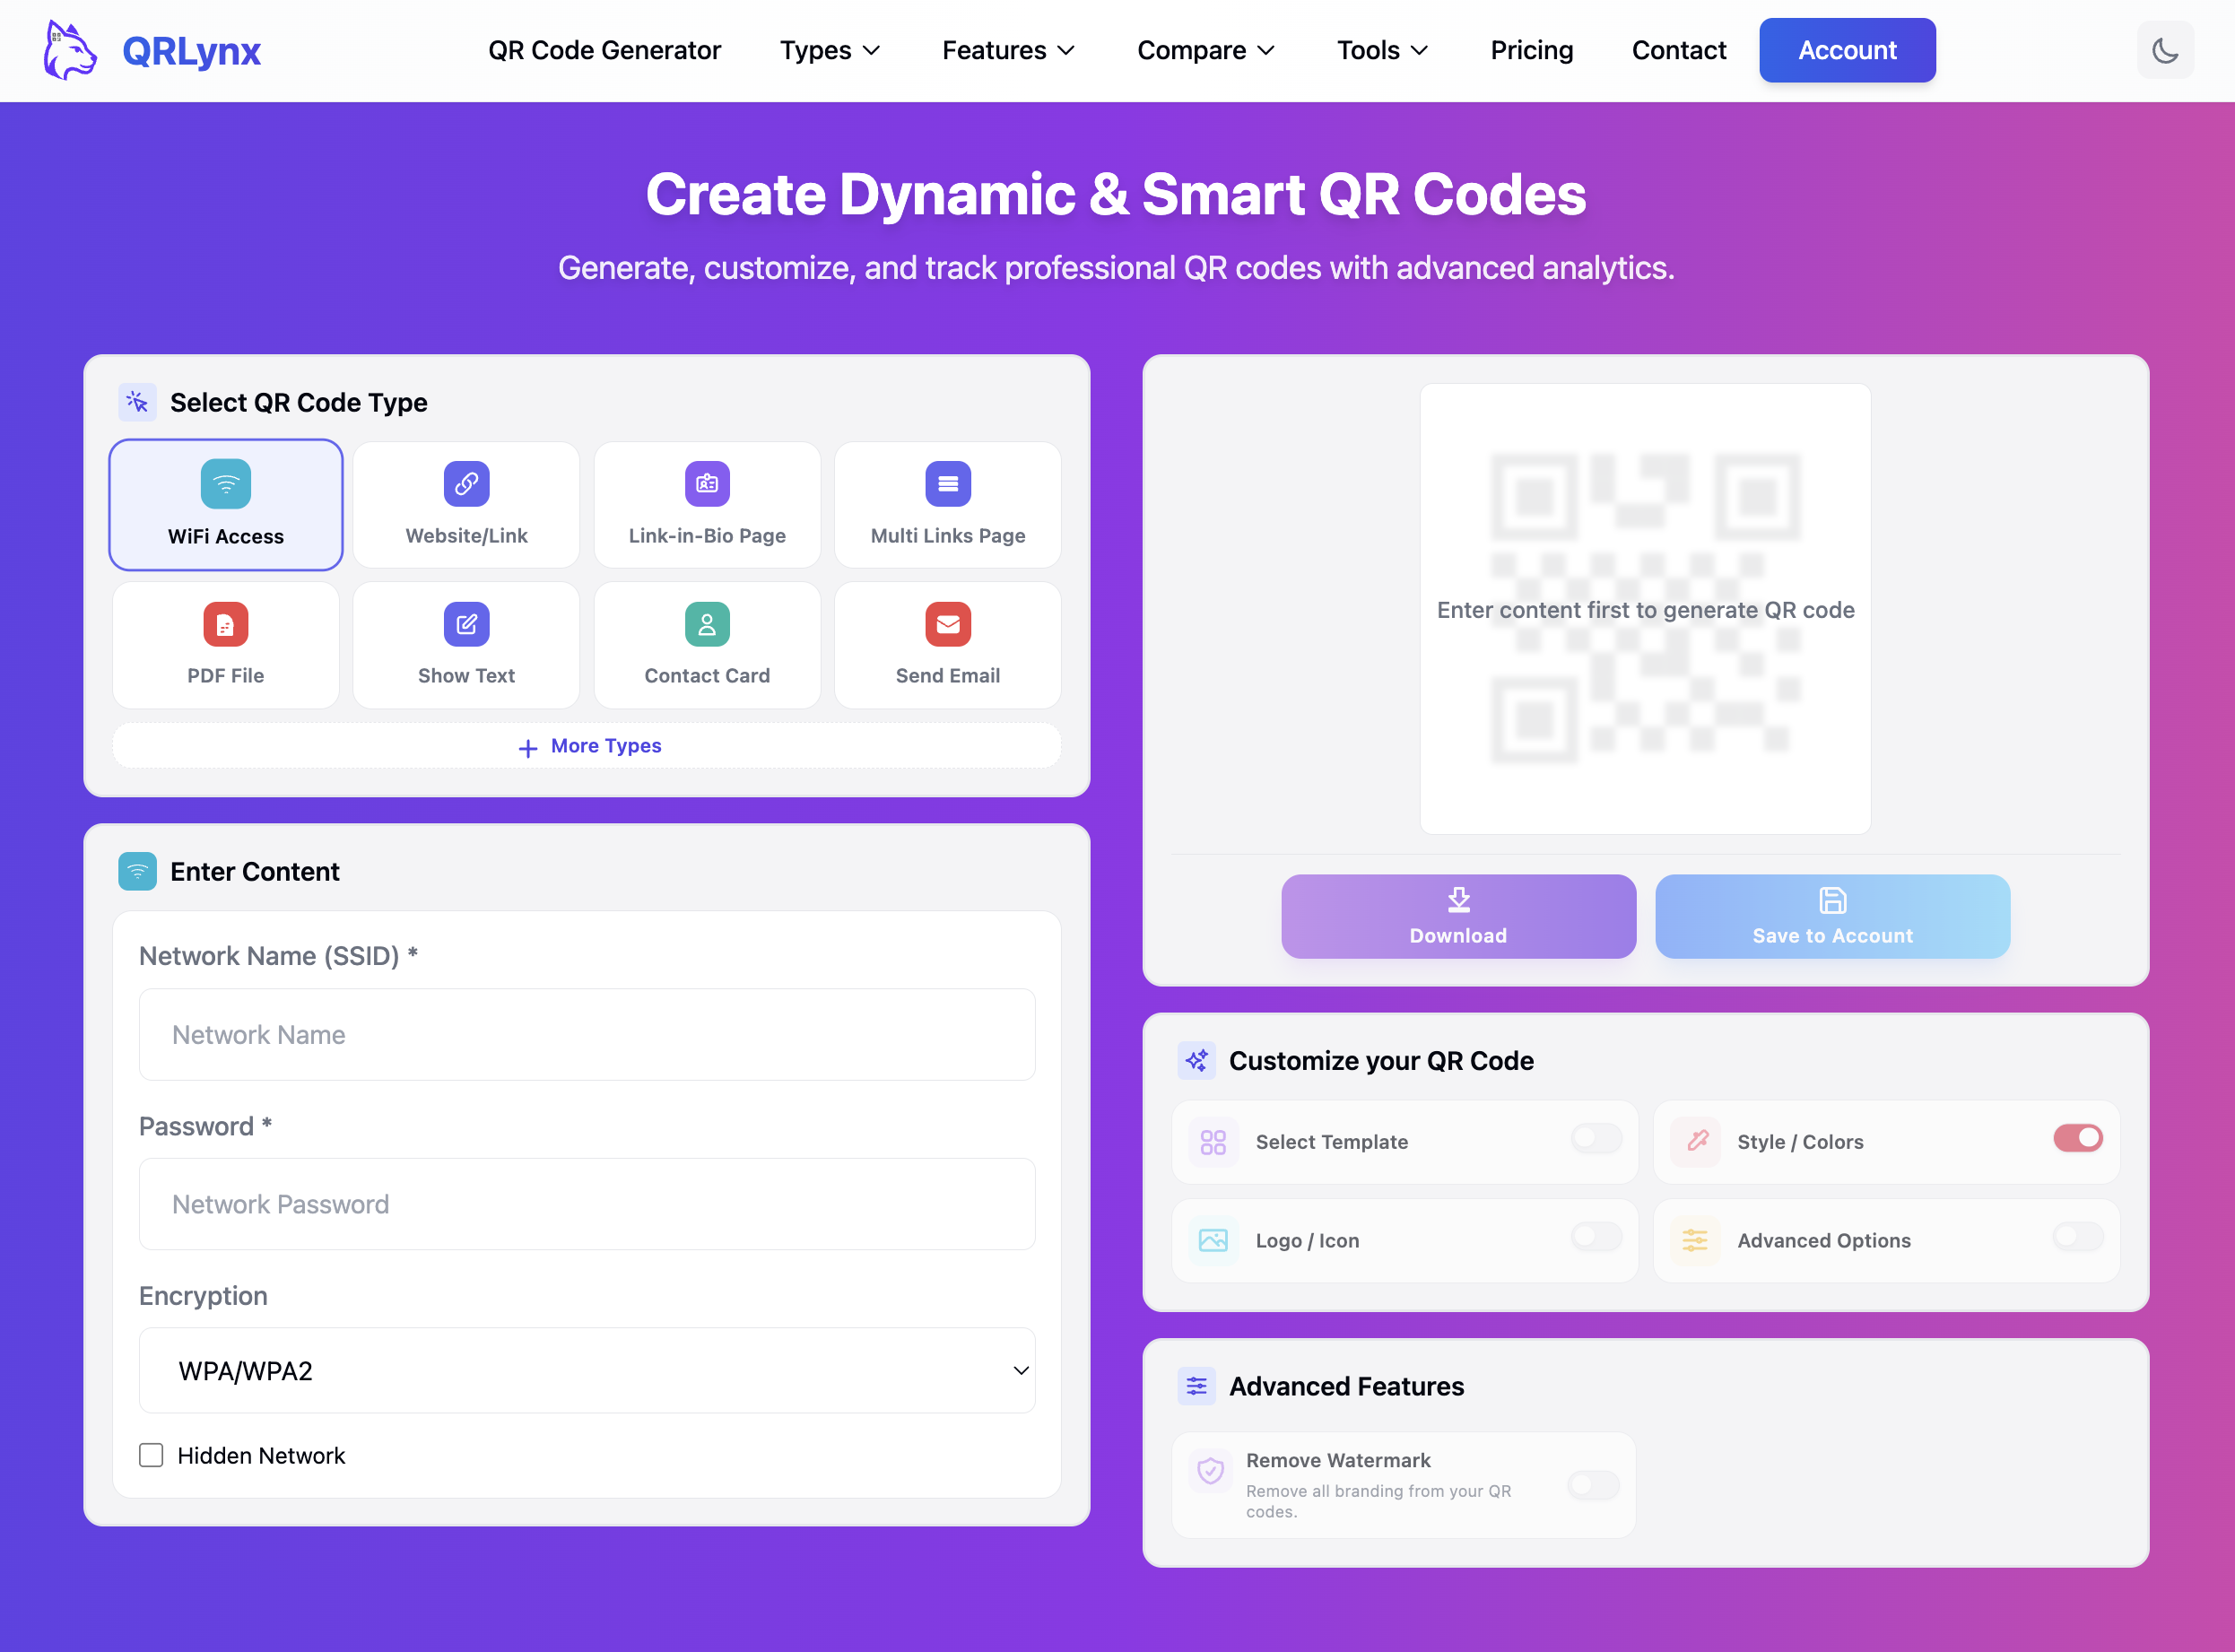The height and width of the screenshot is (1652, 2235).
Task: Open the Tools dropdown menu
Action: [1382, 50]
